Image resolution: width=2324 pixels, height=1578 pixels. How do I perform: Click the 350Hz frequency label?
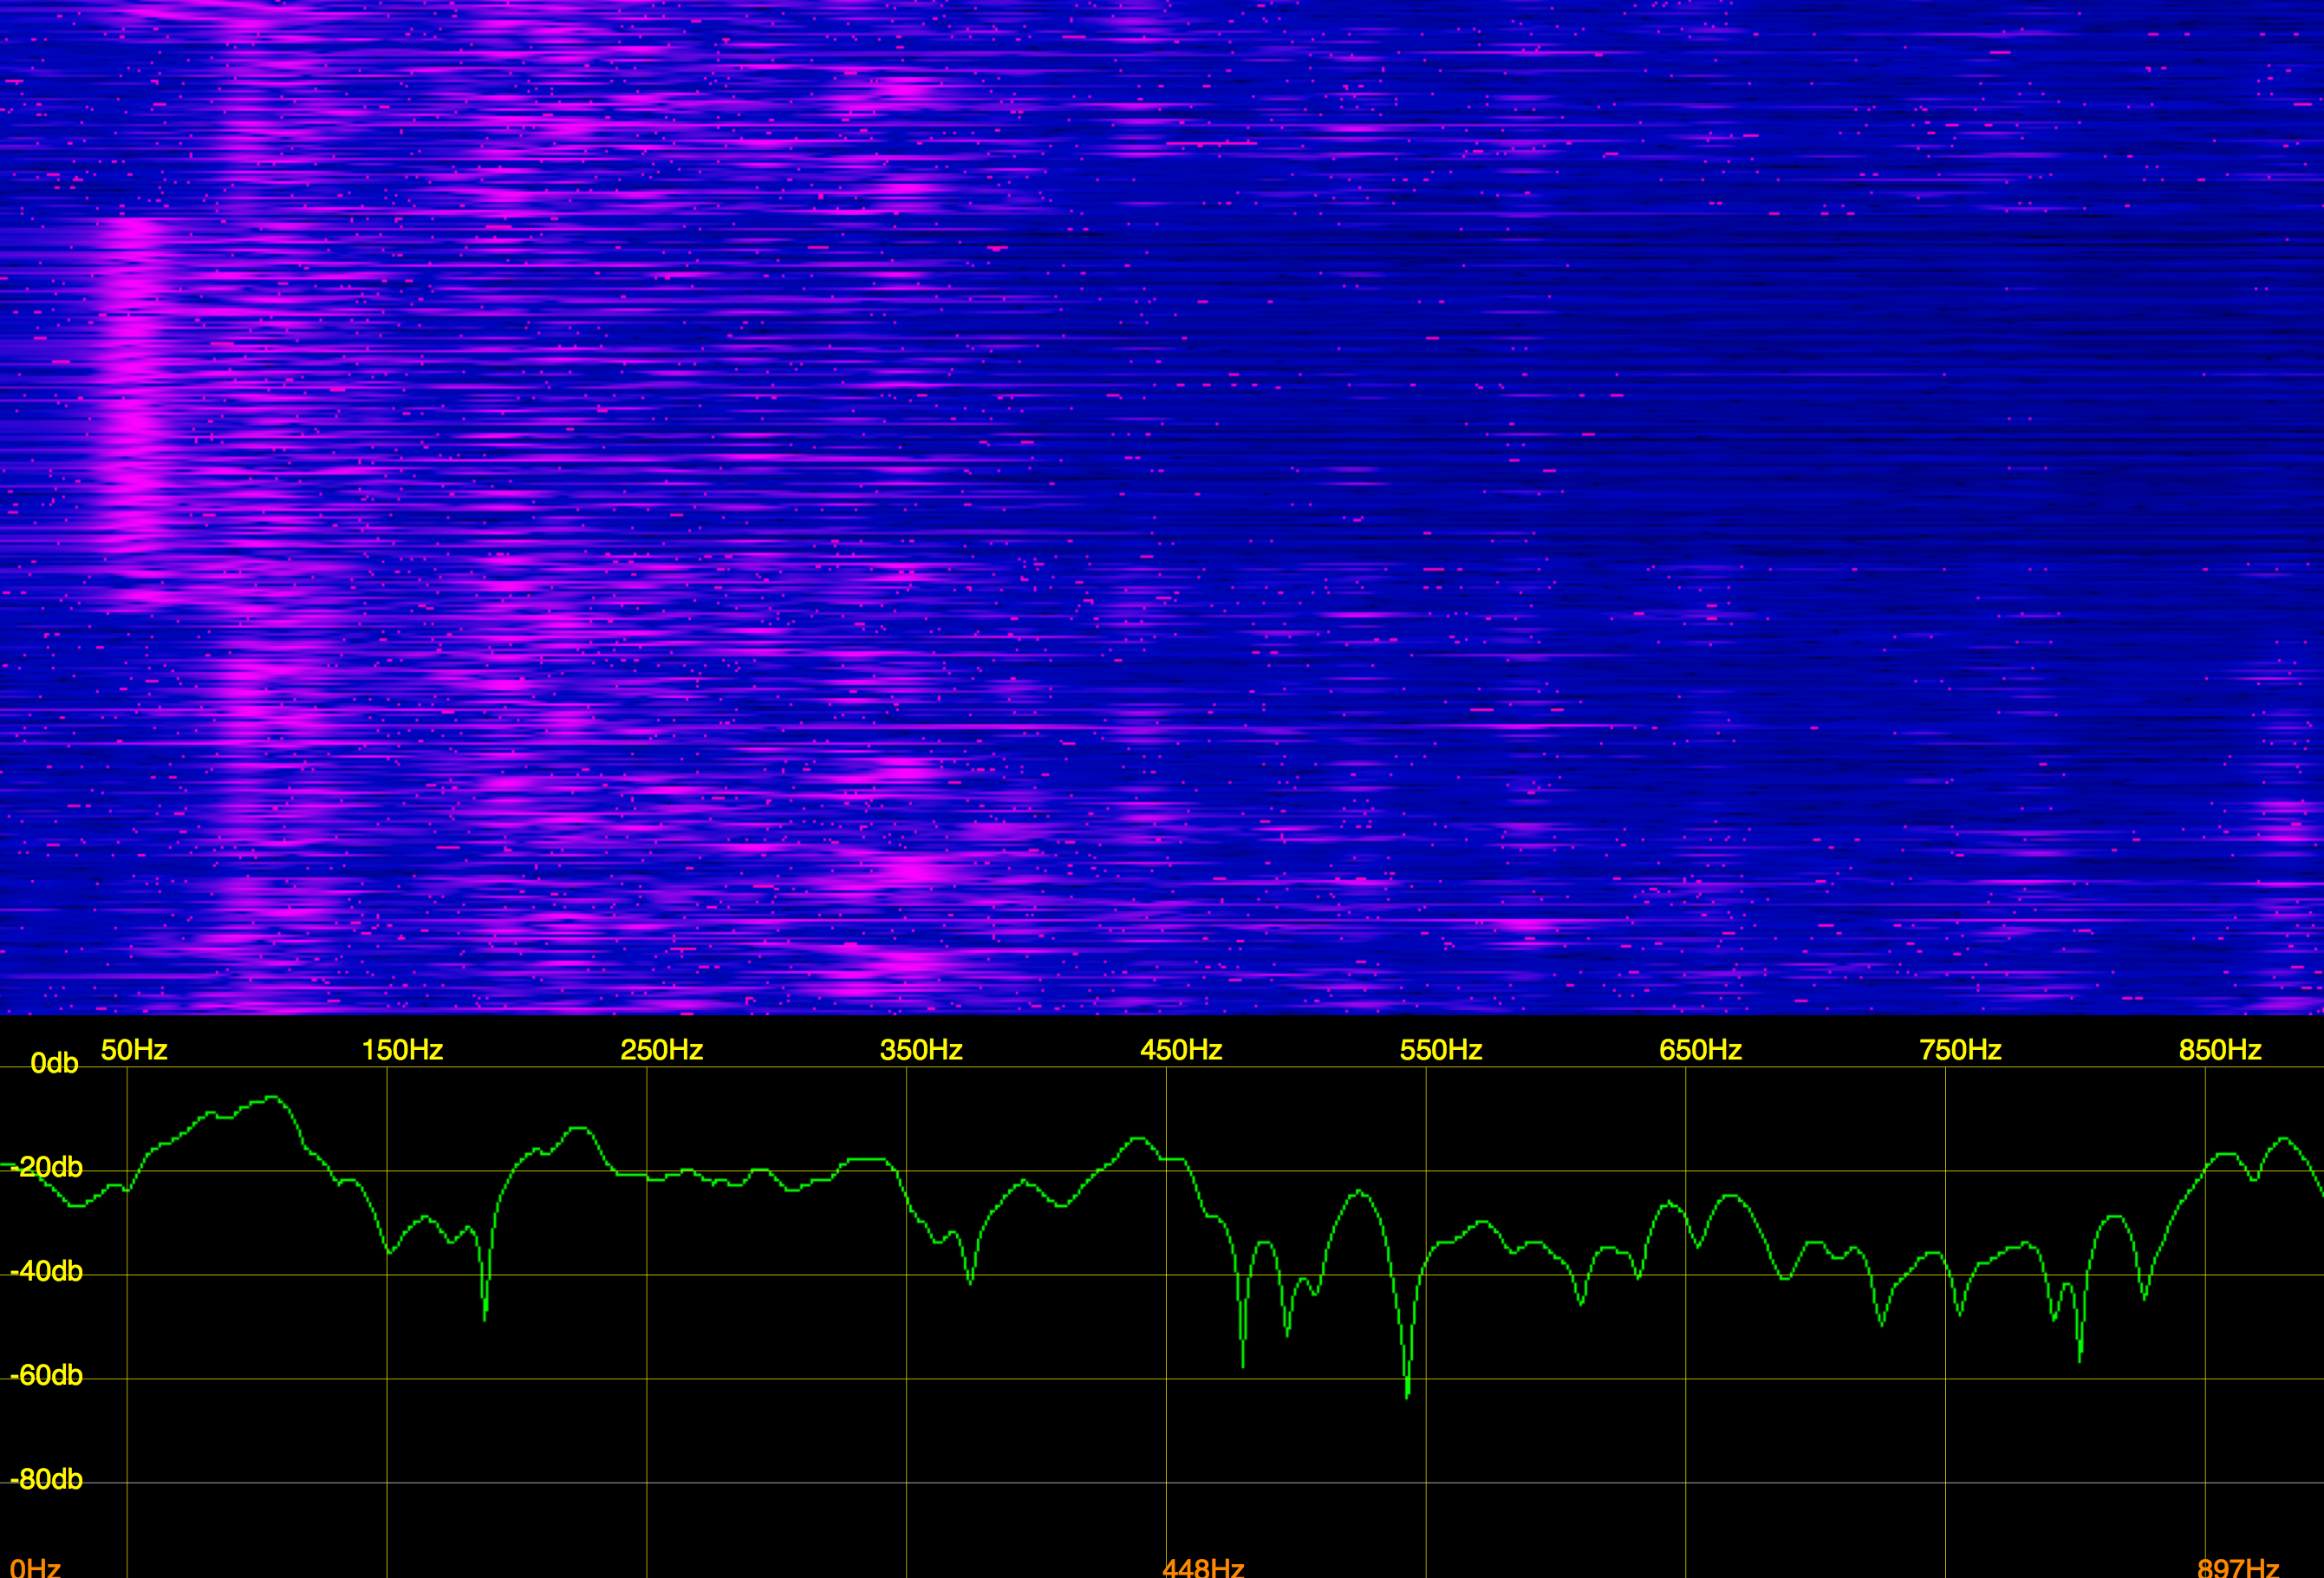point(921,1050)
